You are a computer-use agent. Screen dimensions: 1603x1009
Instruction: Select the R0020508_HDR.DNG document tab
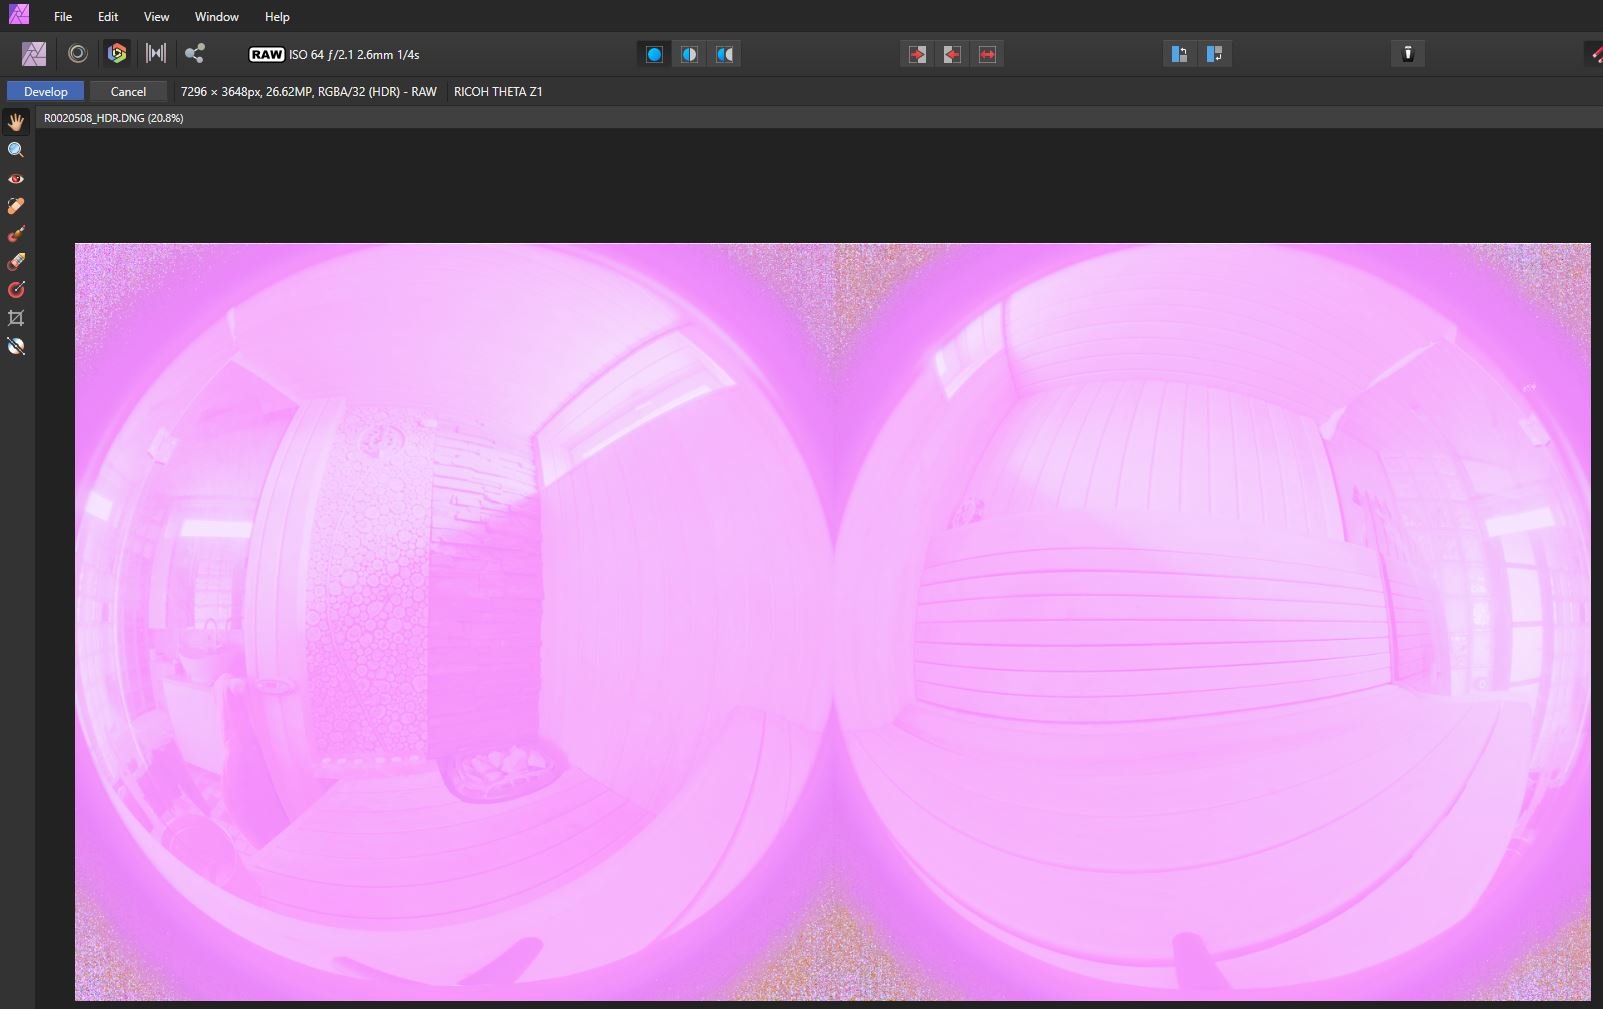pyautogui.click(x=113, y=118)
